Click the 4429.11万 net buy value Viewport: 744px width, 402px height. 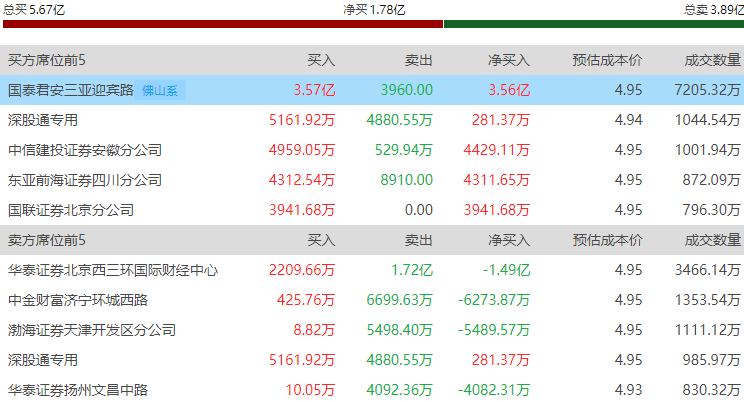pyautogui.click(x=497, y=150)
